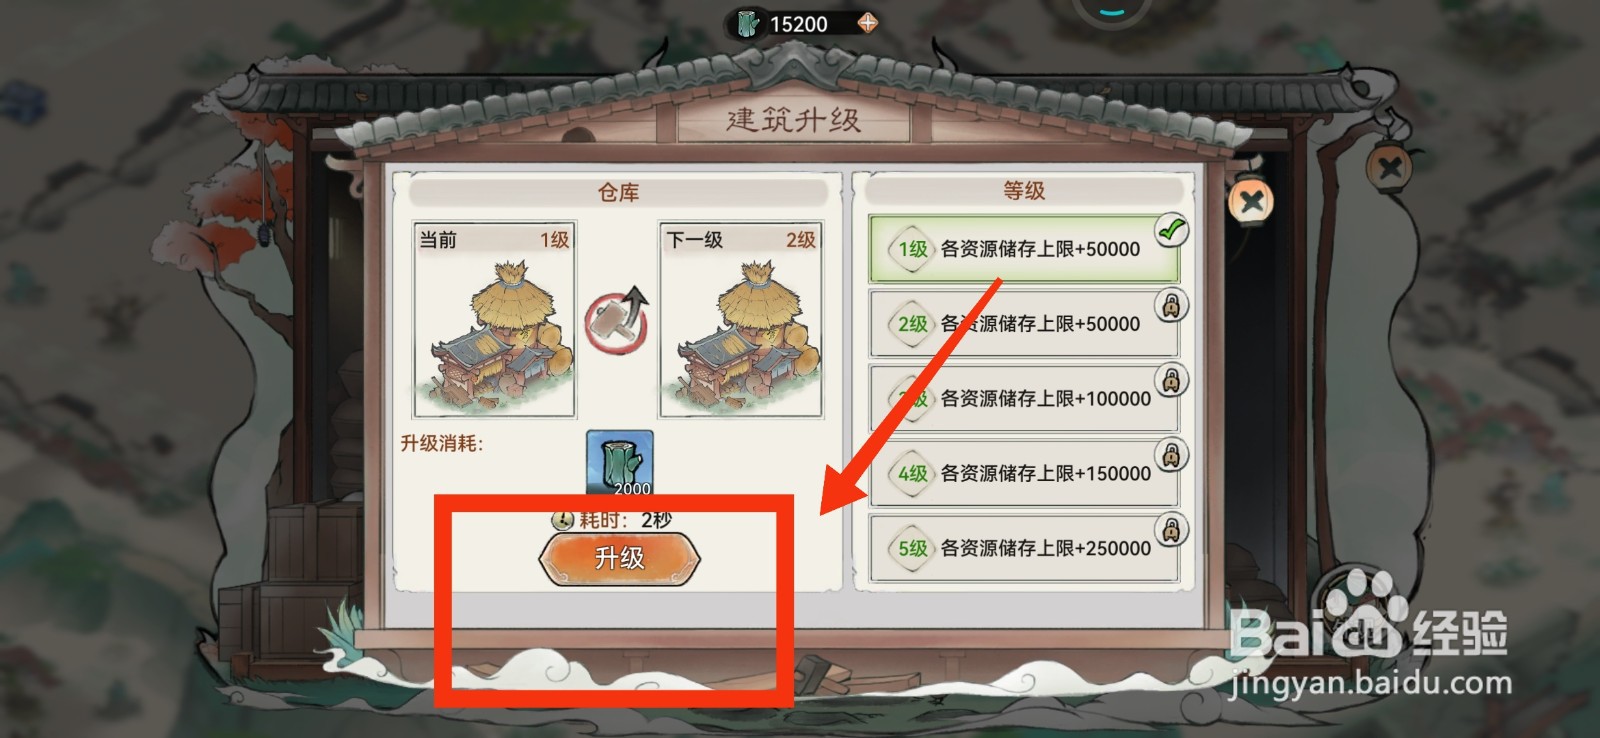Click the clock icon beside 耗时 2秒
Viewport: 1600px width, 738px height.
pos(563,520)
